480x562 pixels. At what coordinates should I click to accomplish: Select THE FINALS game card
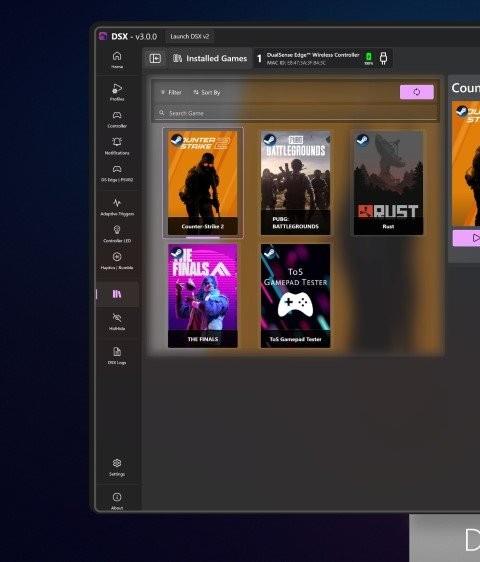pyautogui.click(x=203, y=296)
